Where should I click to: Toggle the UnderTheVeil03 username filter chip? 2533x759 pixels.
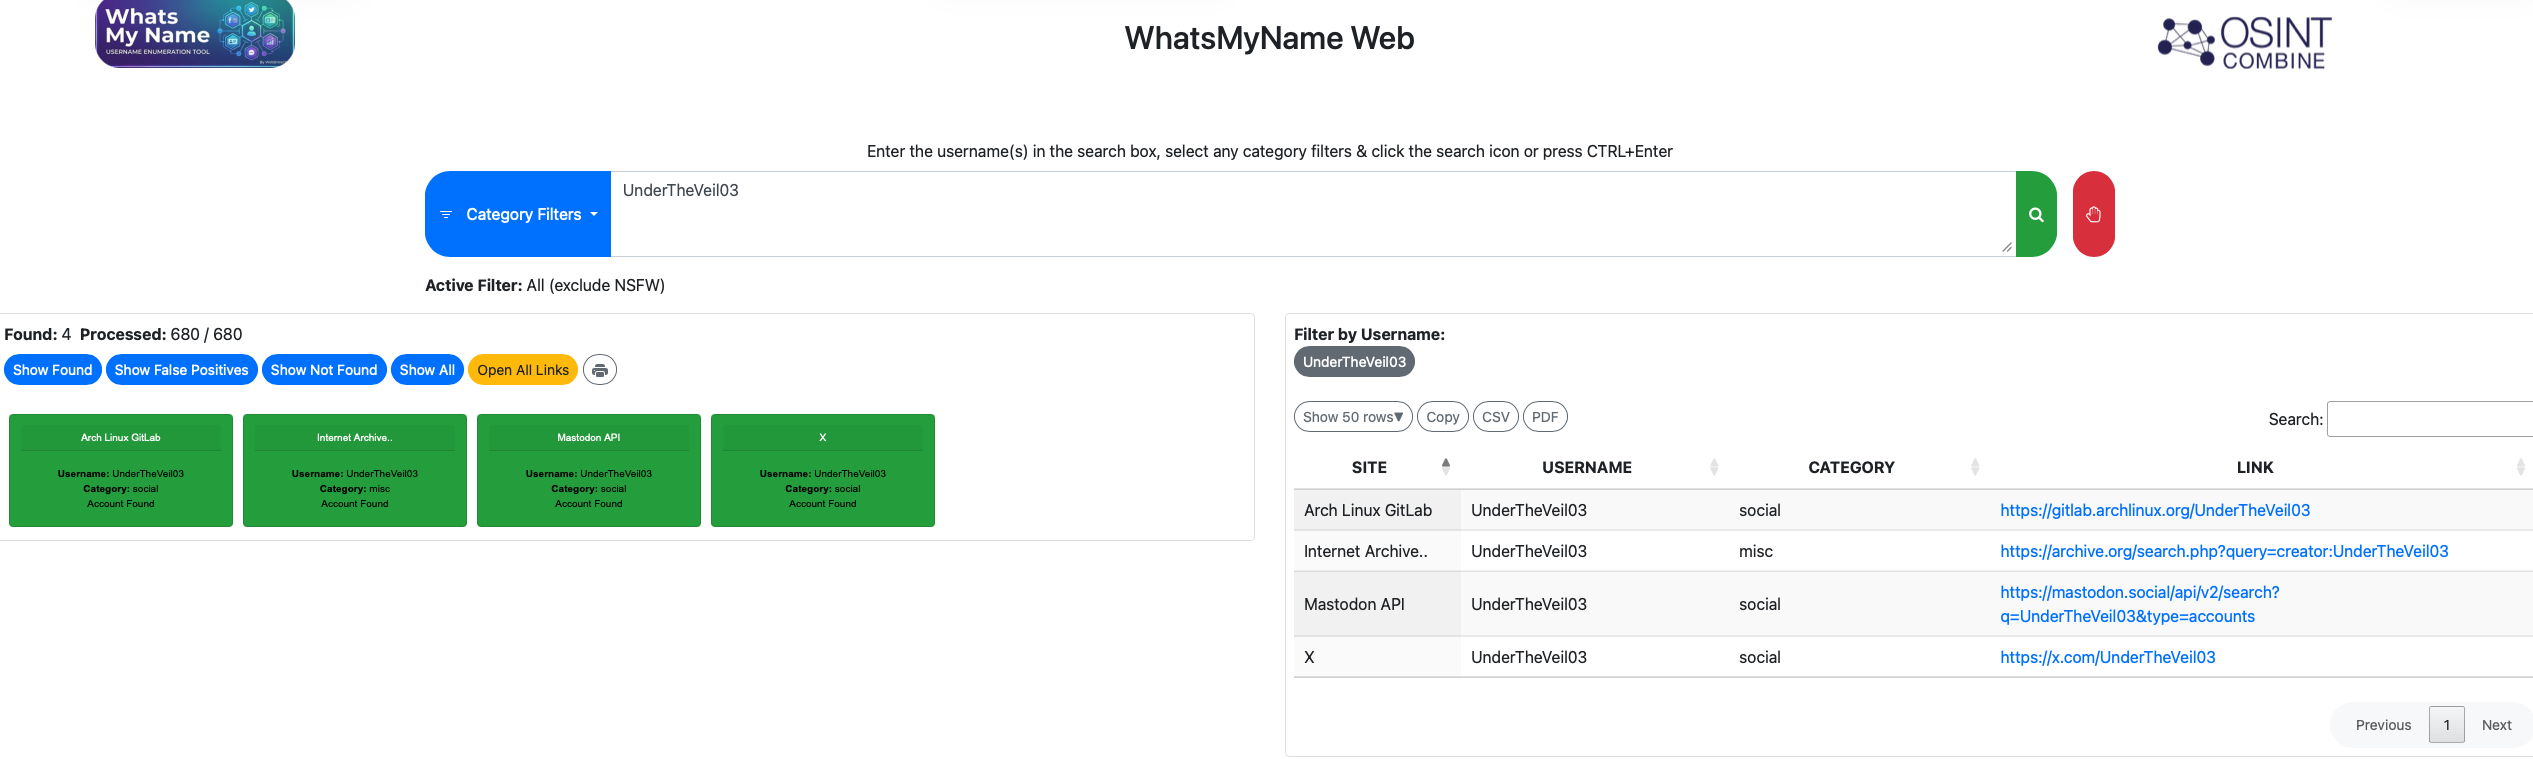coord(1354,362)
